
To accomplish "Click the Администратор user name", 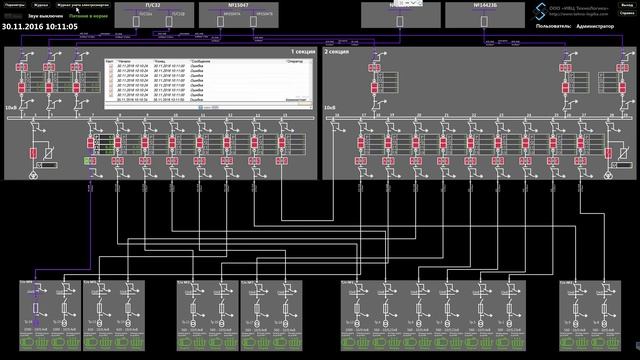I will tap(595, 26).
